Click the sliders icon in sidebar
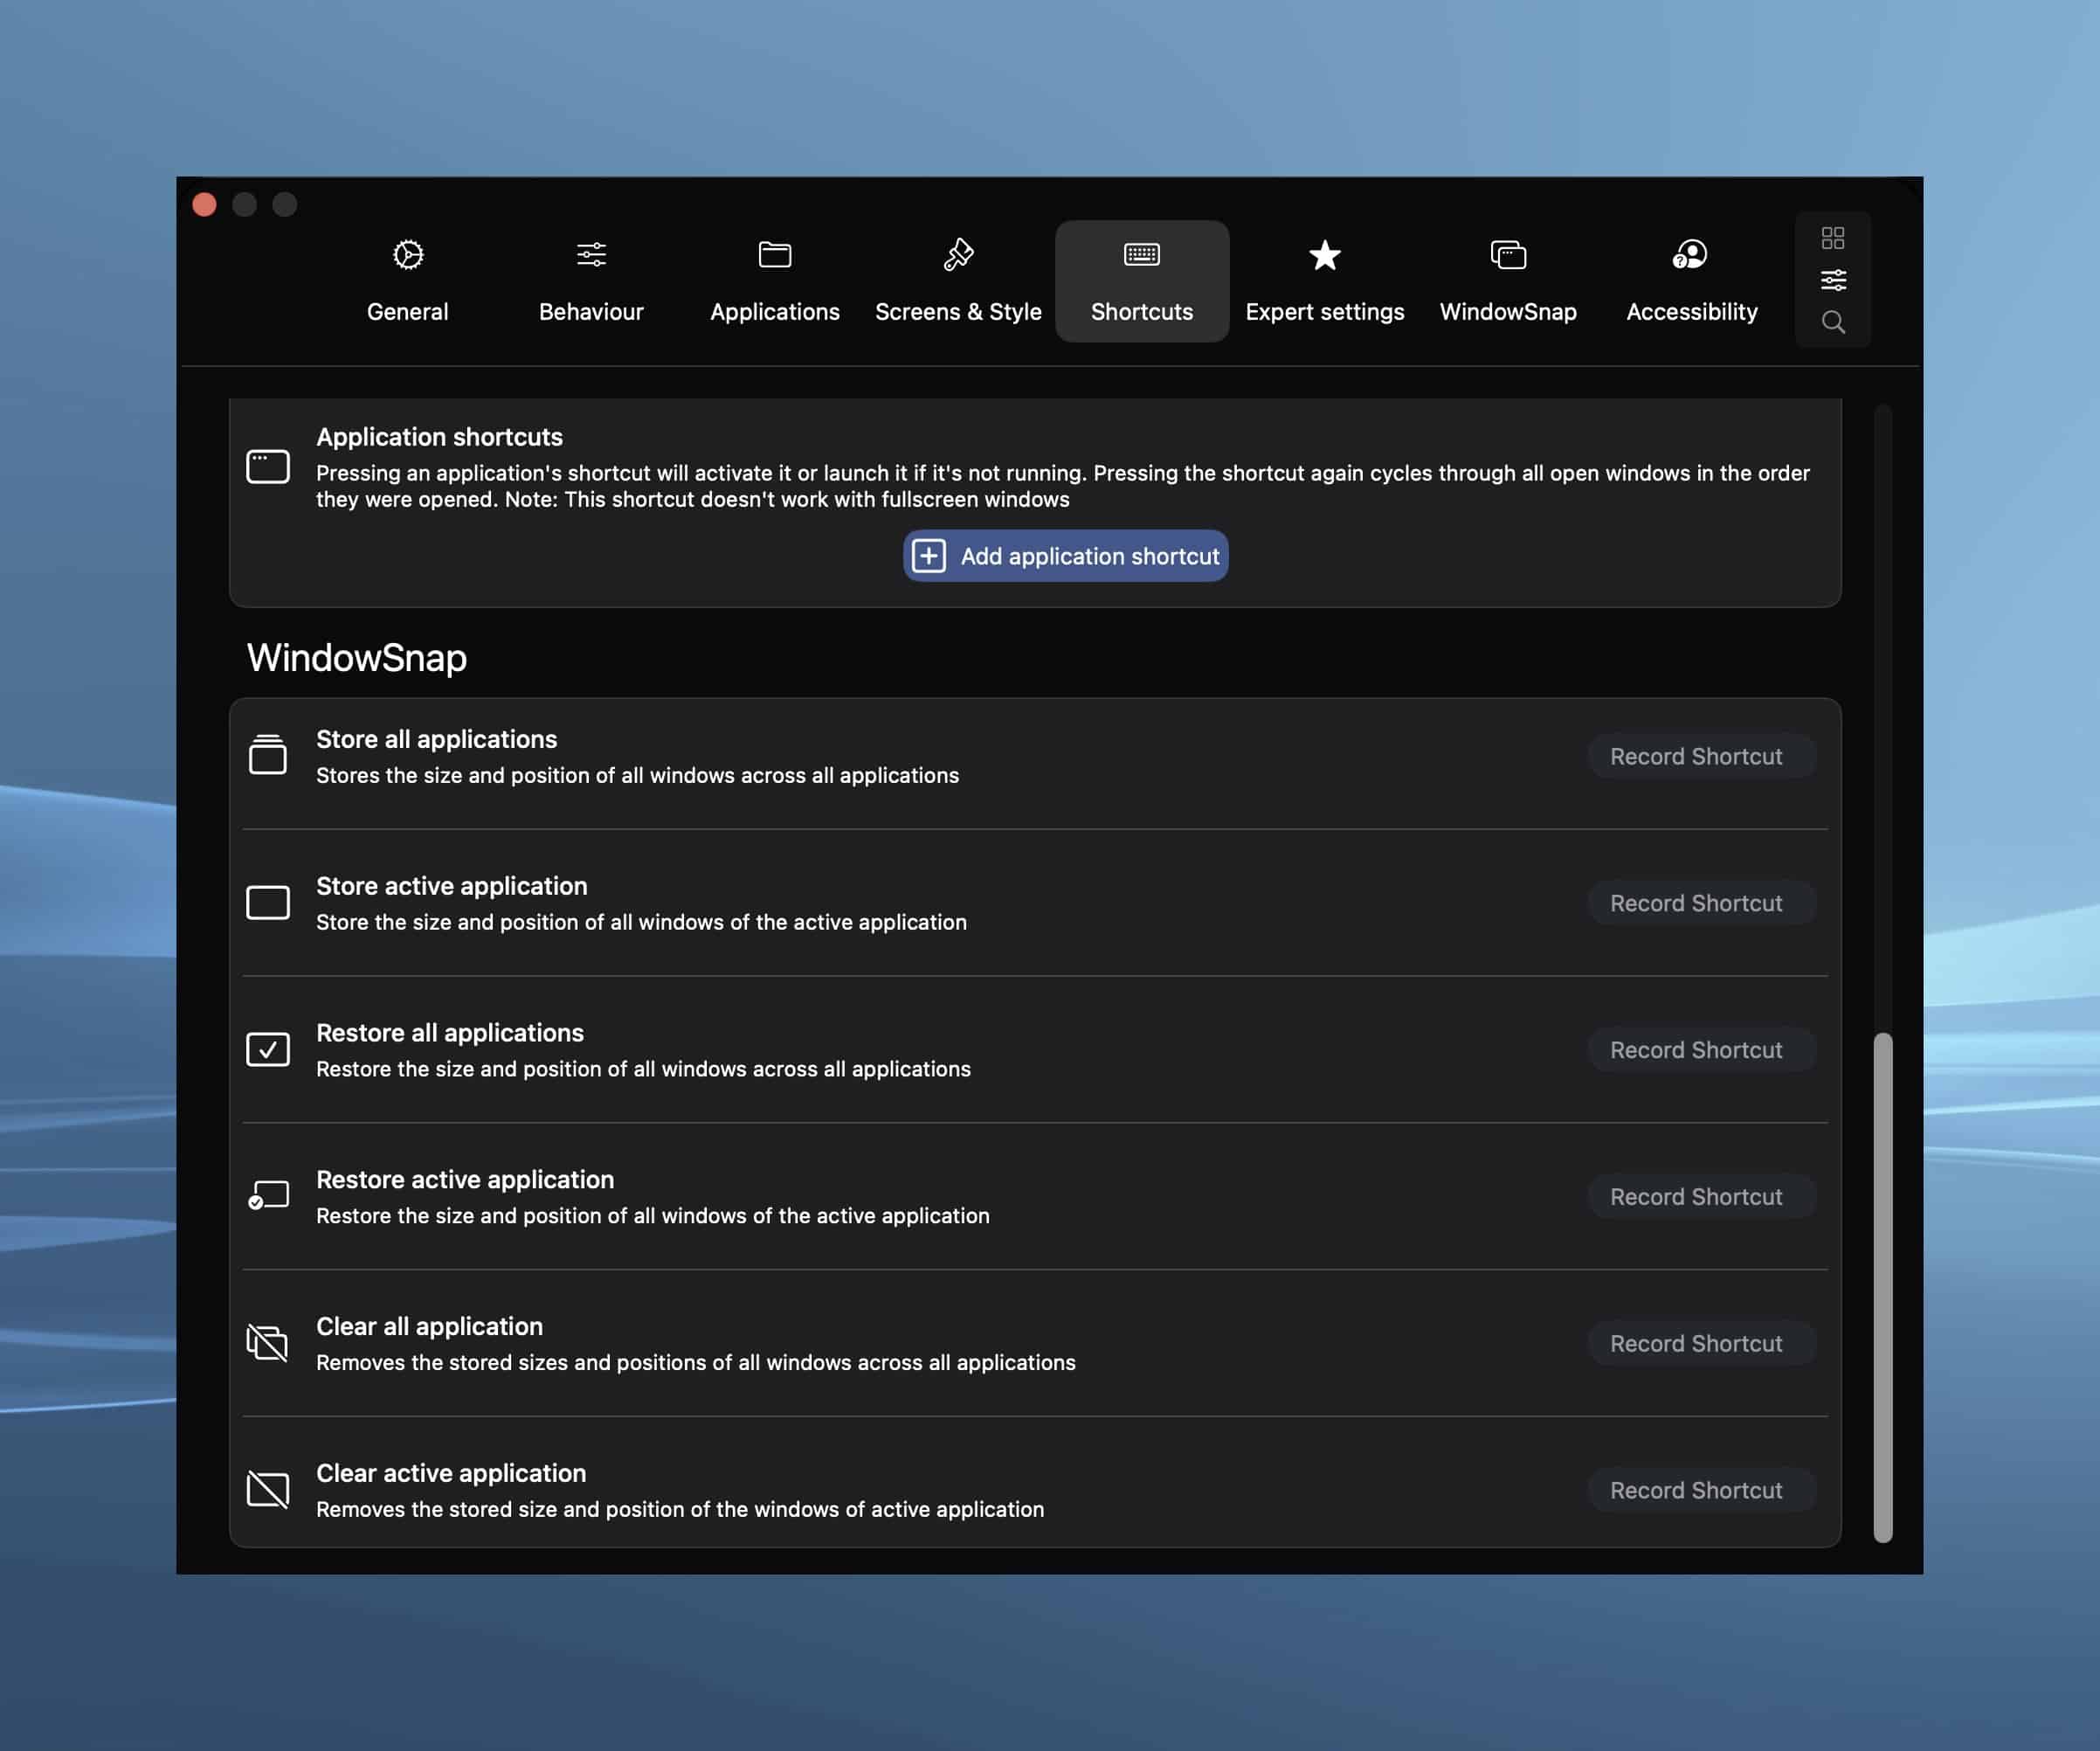Image resolution: width=2100 pixels, height=1751 pixels. [x=1832, y=280]
